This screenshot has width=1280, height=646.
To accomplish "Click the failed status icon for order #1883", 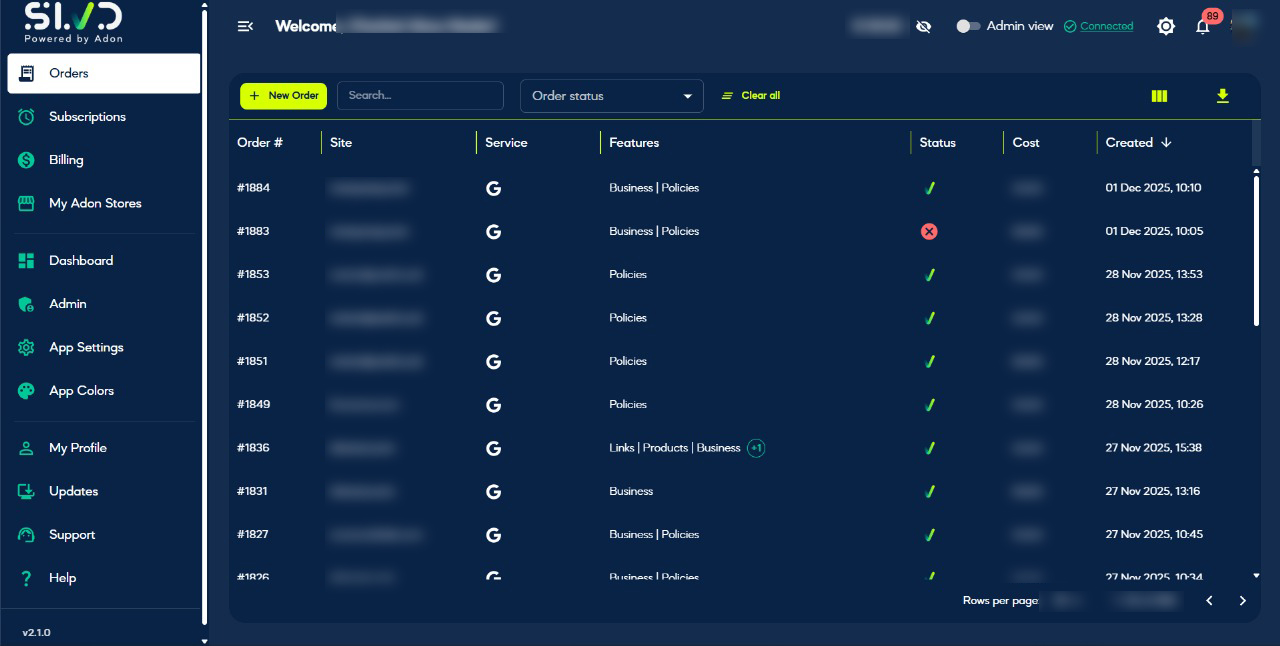I will [x=929, y=231].
